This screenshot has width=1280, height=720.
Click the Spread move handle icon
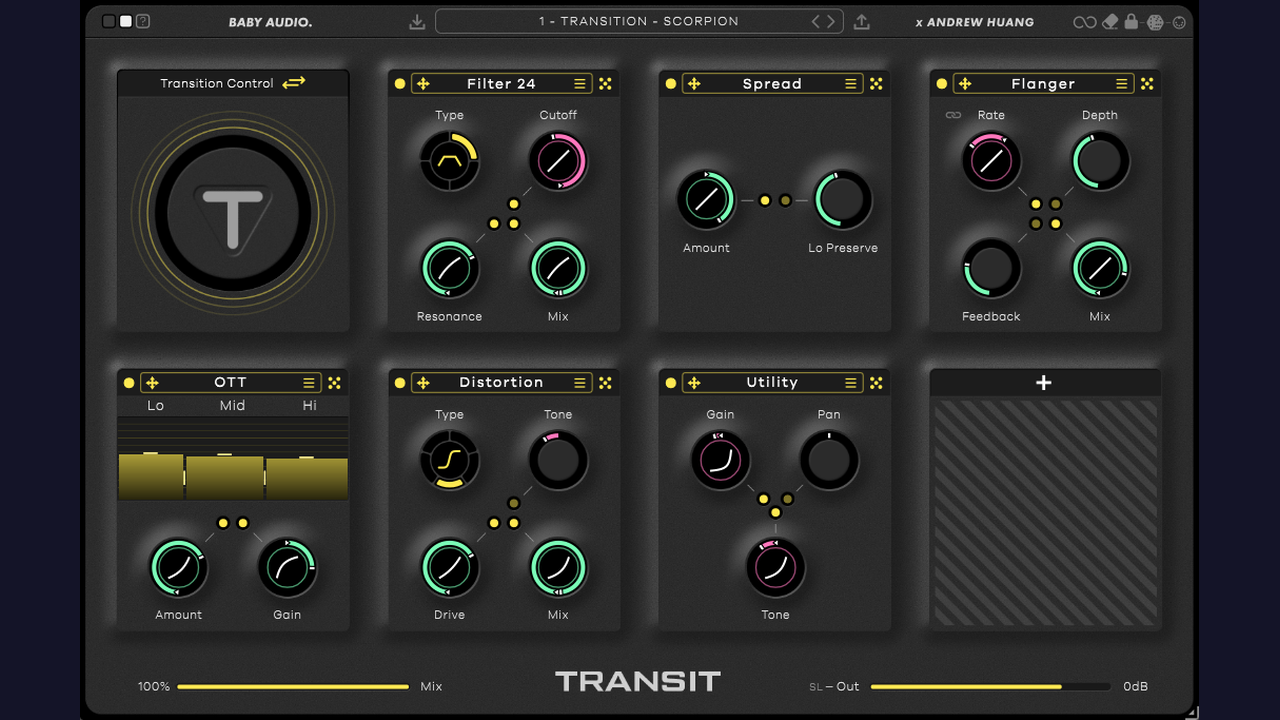click(x=694, y=84)
